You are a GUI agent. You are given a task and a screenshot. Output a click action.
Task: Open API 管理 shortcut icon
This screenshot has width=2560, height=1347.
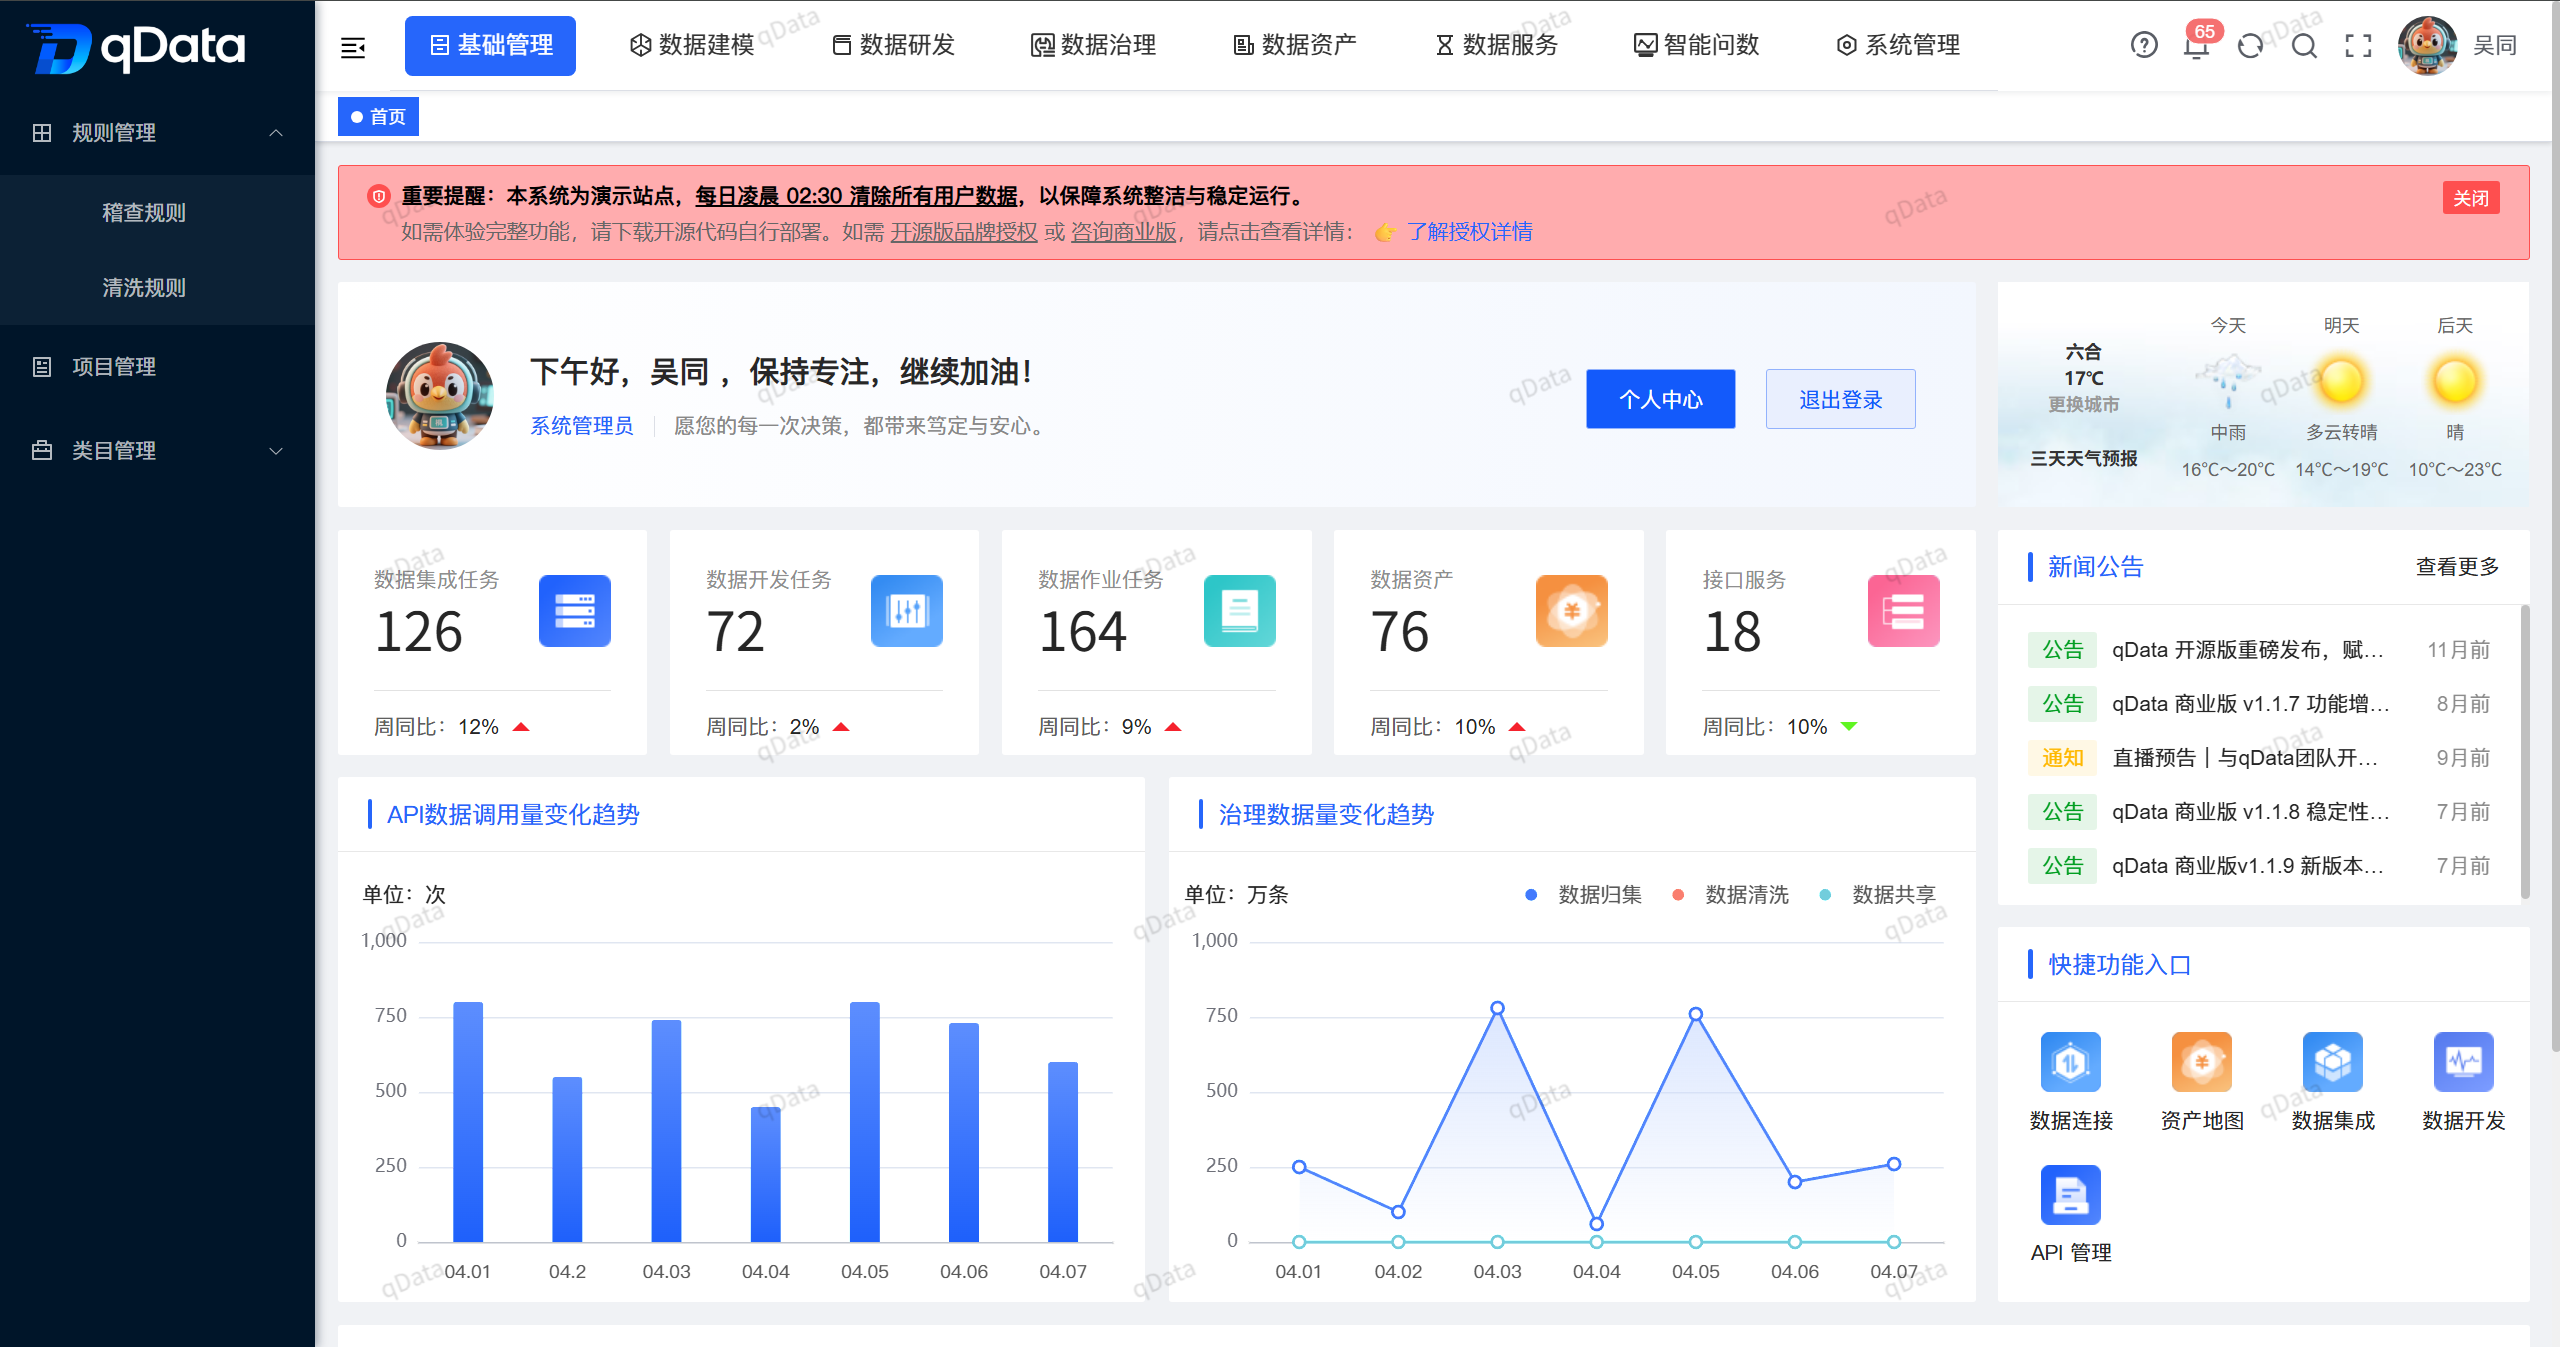pyautogui.click(x=2071, y=1195)
